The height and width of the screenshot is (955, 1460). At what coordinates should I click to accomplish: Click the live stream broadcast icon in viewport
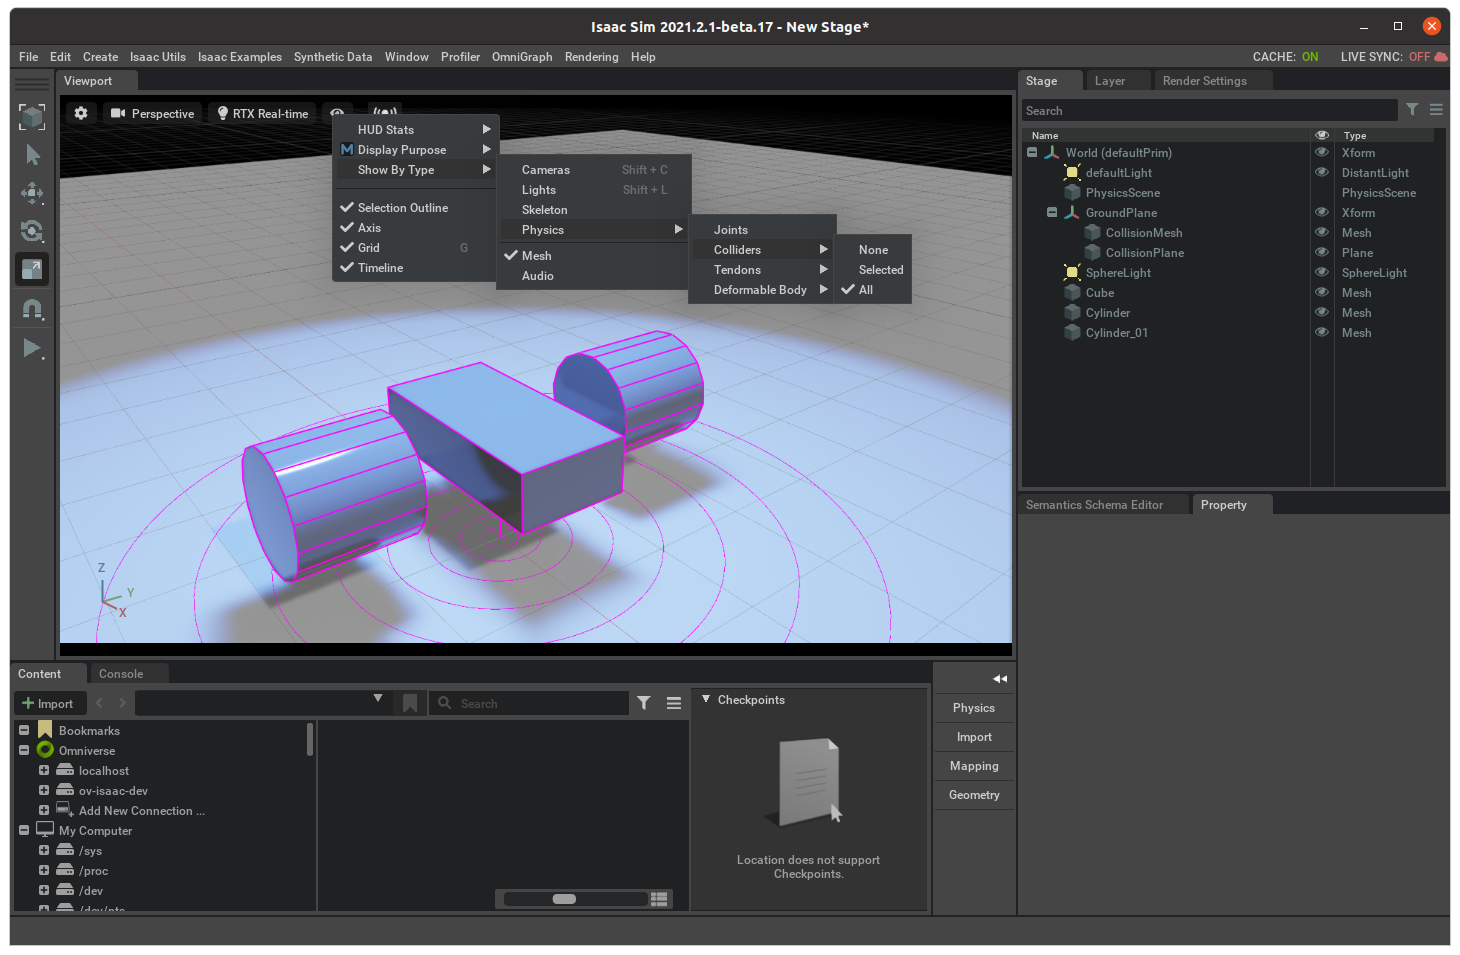[x=385, y=111]
